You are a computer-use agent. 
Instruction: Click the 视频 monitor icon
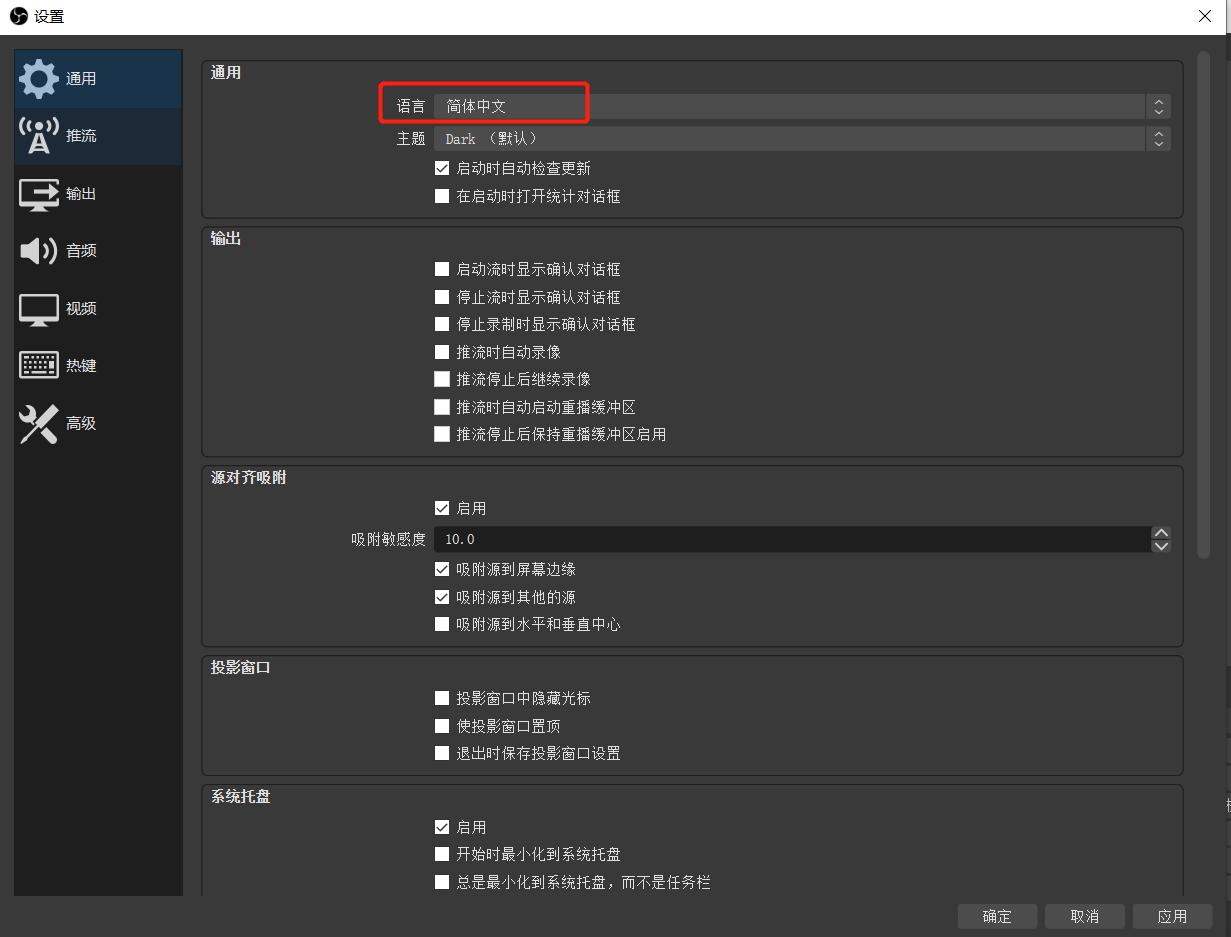(x=38, y=309)
